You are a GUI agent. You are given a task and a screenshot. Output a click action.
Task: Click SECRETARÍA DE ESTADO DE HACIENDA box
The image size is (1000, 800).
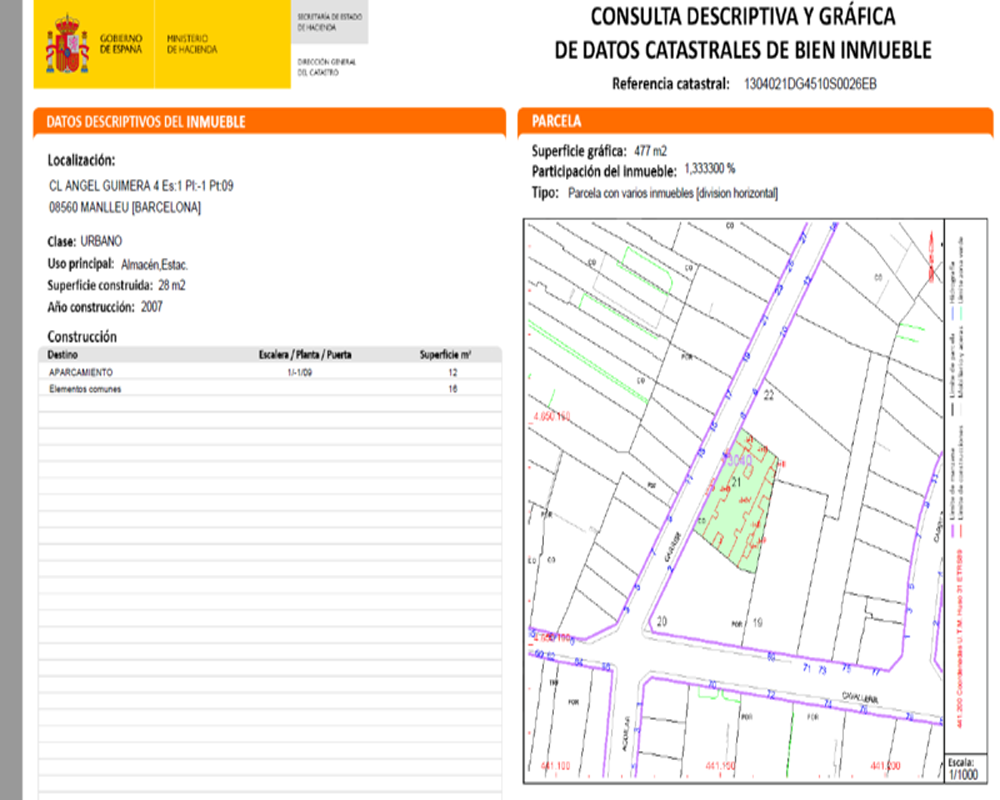330,22
